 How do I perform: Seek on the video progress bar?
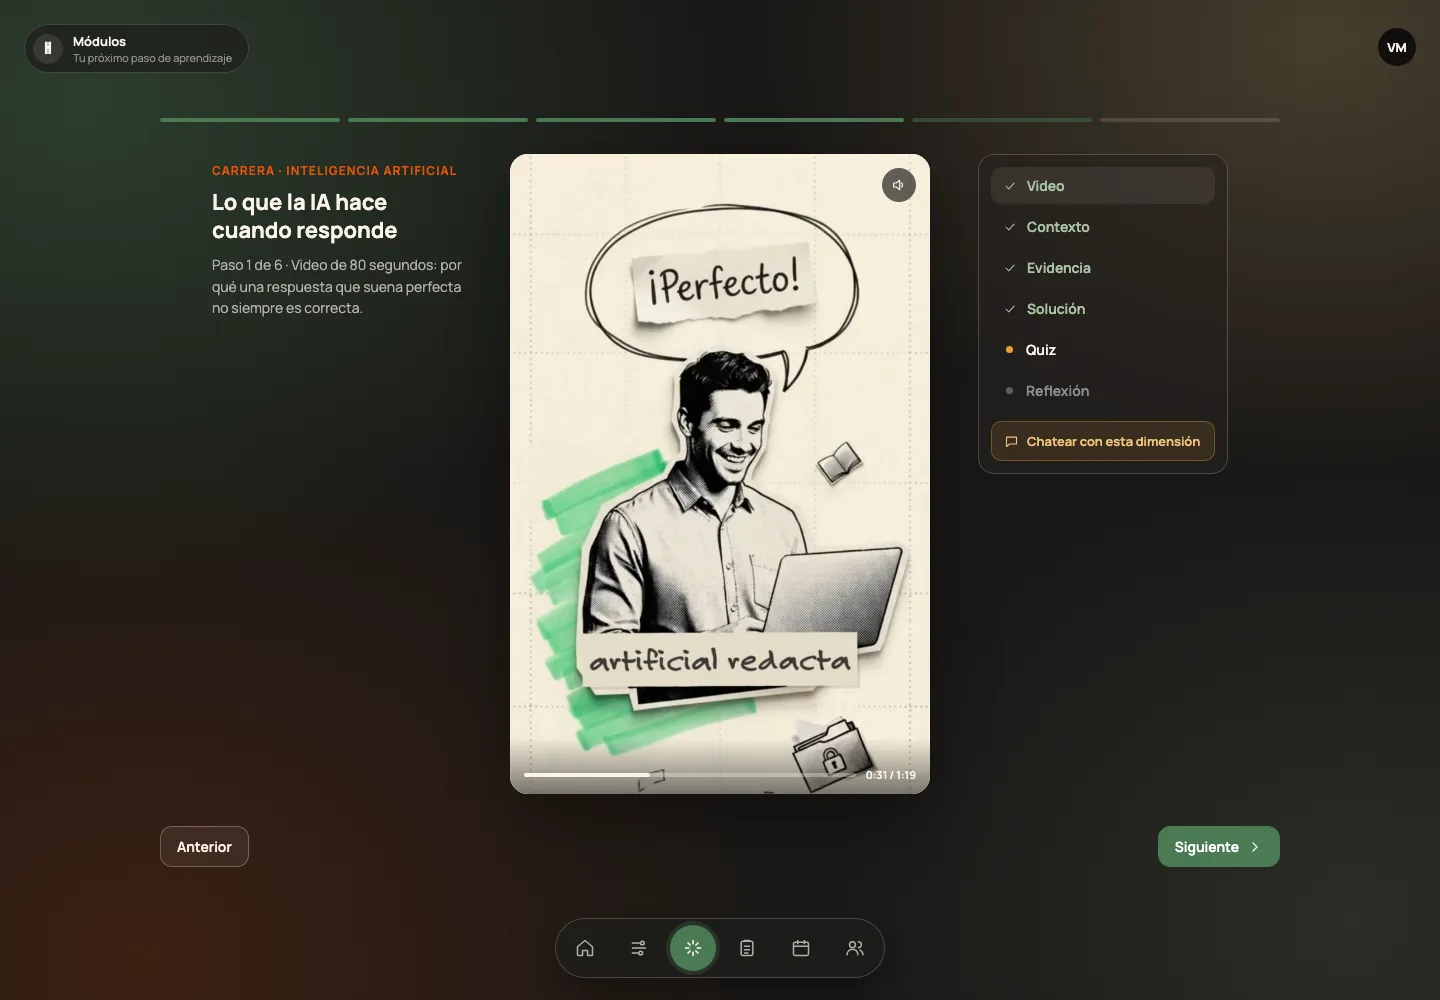(689, 775)
